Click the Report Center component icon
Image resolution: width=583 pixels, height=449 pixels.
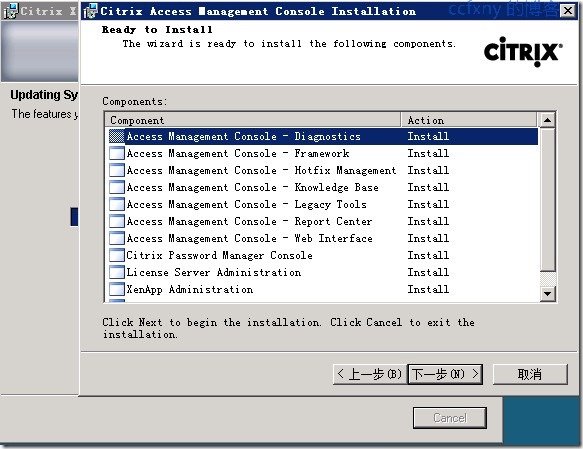pyautogui.click(x=117, y=221)
